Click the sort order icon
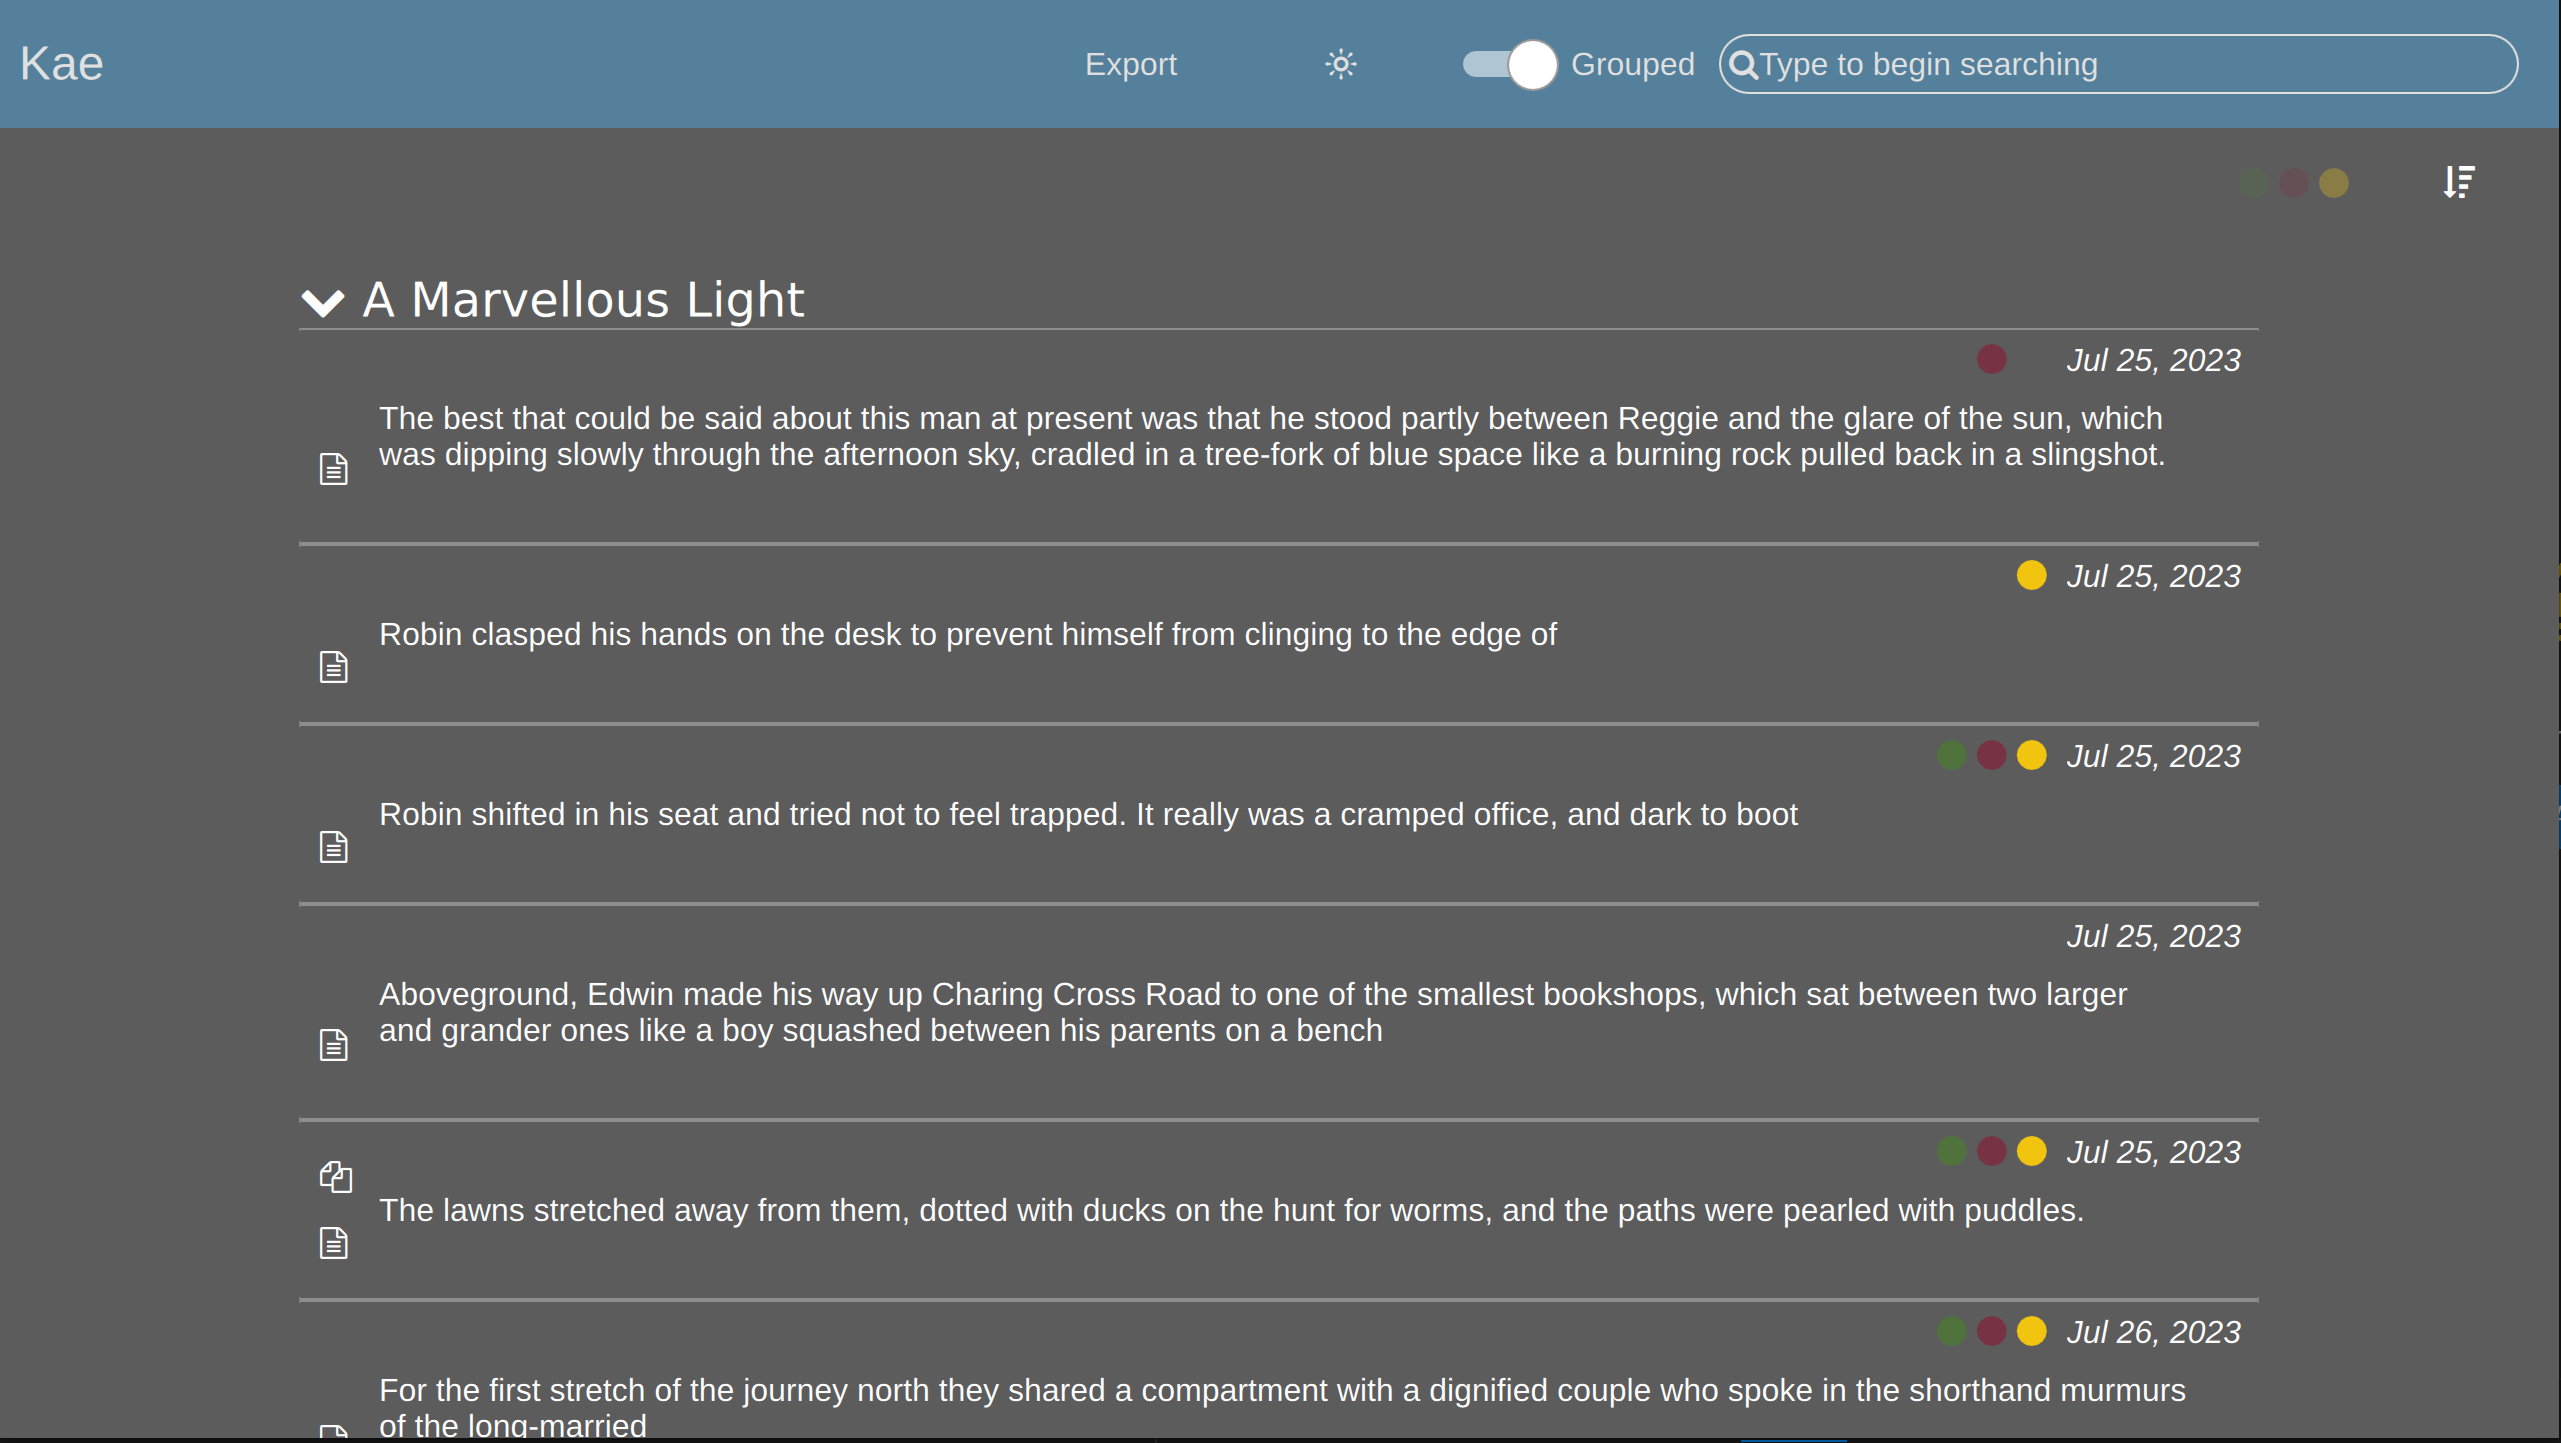The width and height of the screenshot is (2561, 1443). [2459, 182]
